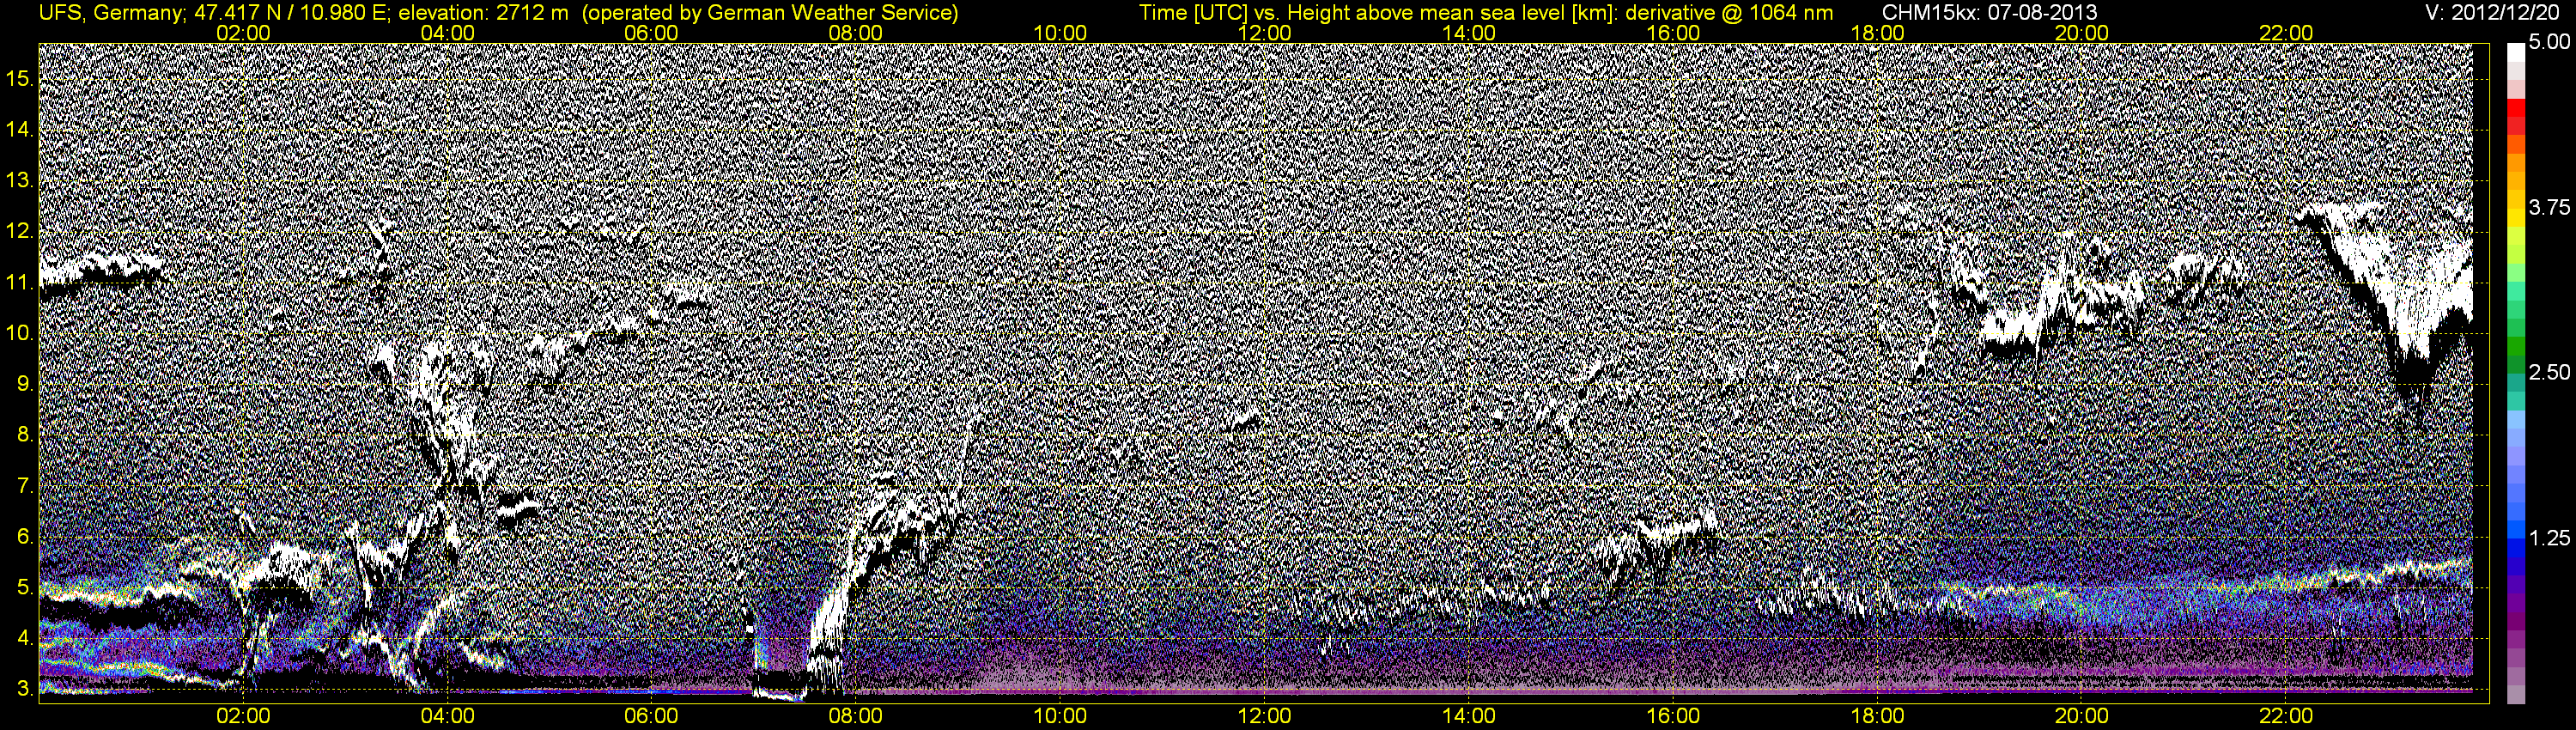The width and height of the screenshot is (2576, 730).
Task: Click the colorbar value 1.25
Action: click(x=2549, y=538)
